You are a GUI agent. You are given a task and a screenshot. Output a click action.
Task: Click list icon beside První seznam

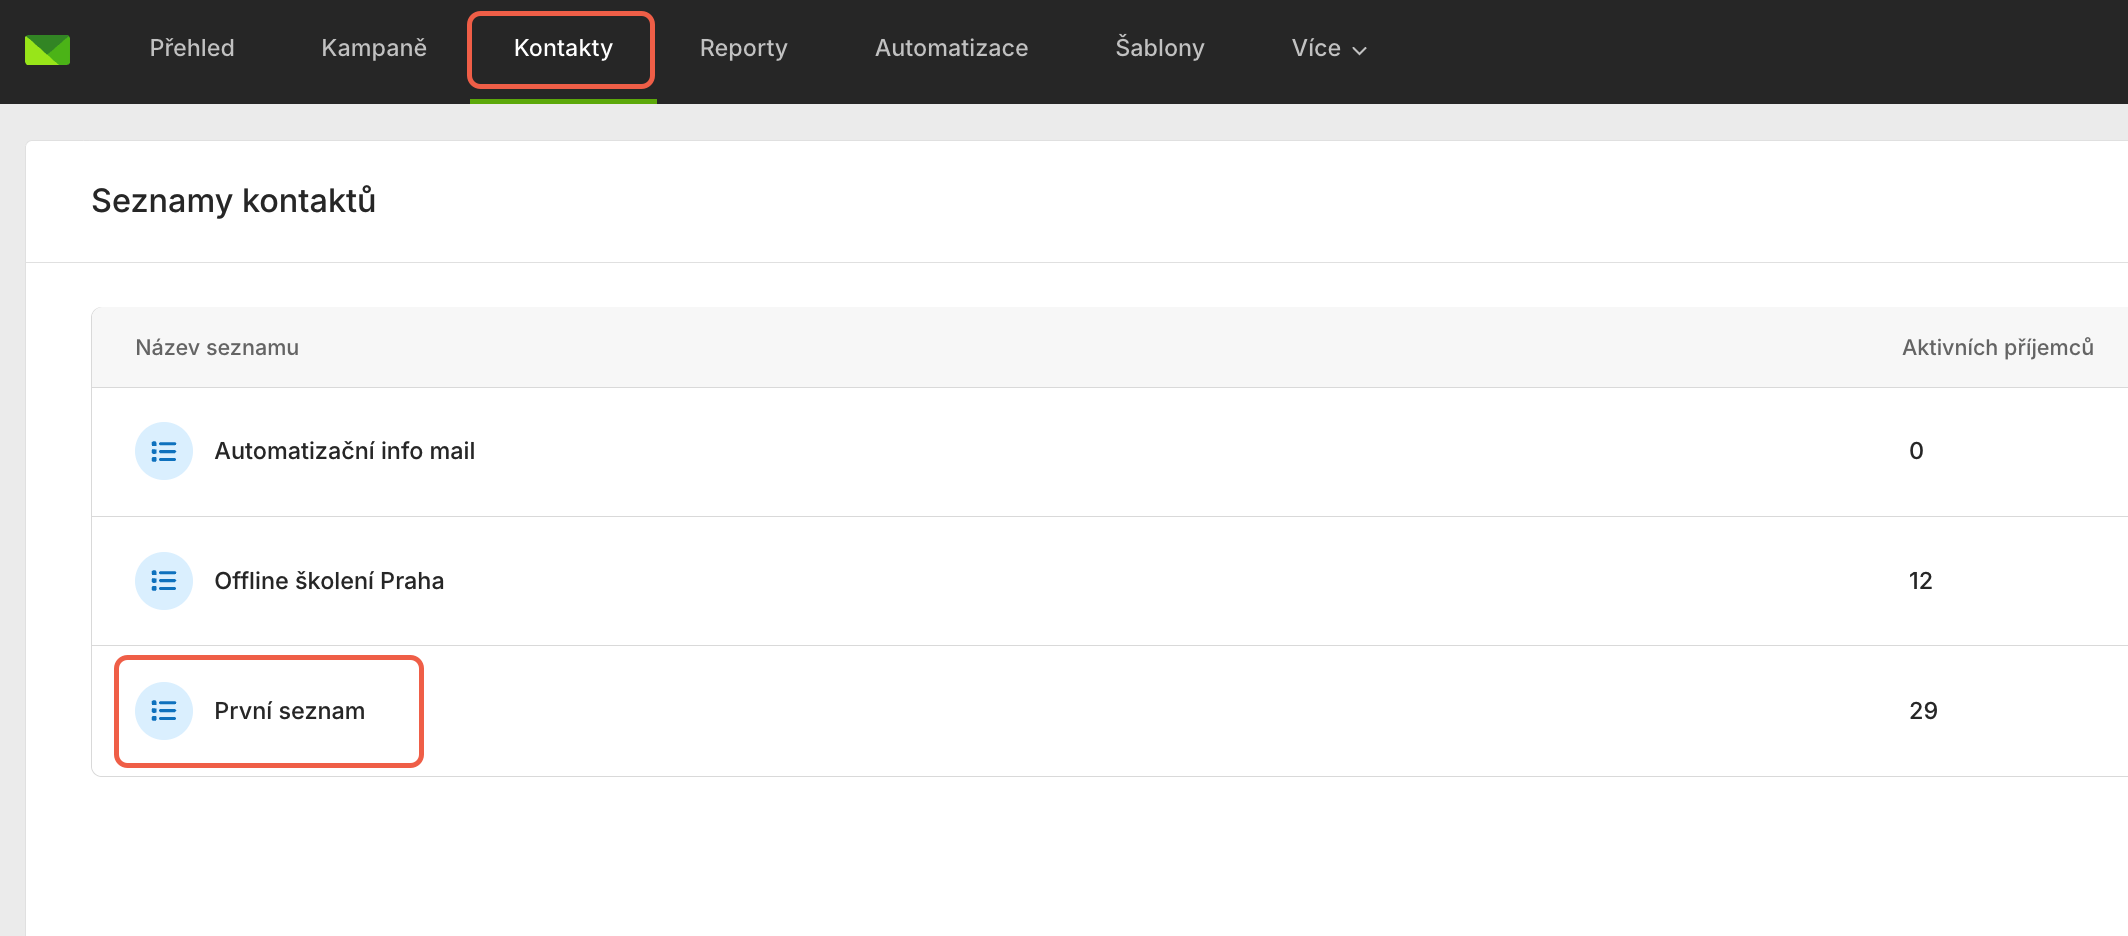click(x=164, y=711)
